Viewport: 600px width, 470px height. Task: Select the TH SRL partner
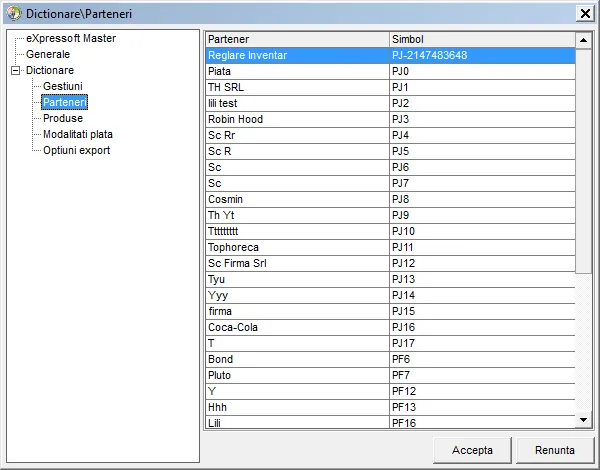coord(297,88)
